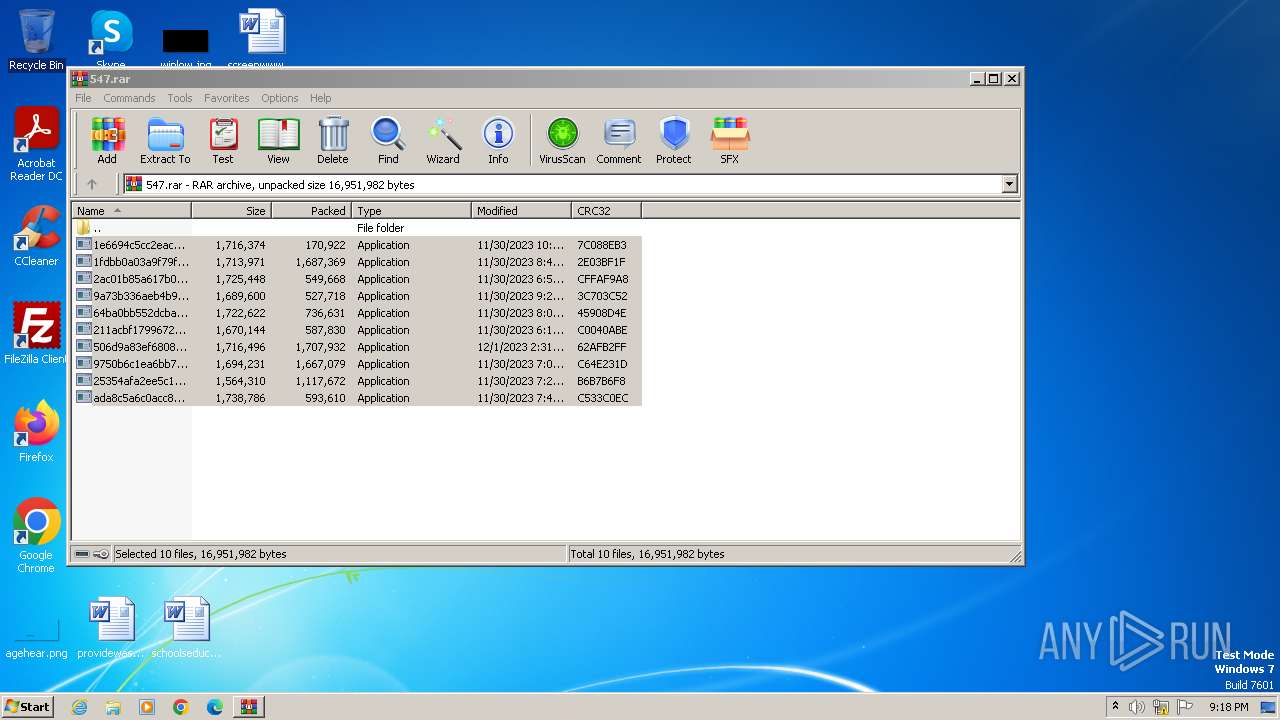This screenshot has height=720, width=1280.
Task: Open Recycle Bin desktop icon
Action: point(36,40)
